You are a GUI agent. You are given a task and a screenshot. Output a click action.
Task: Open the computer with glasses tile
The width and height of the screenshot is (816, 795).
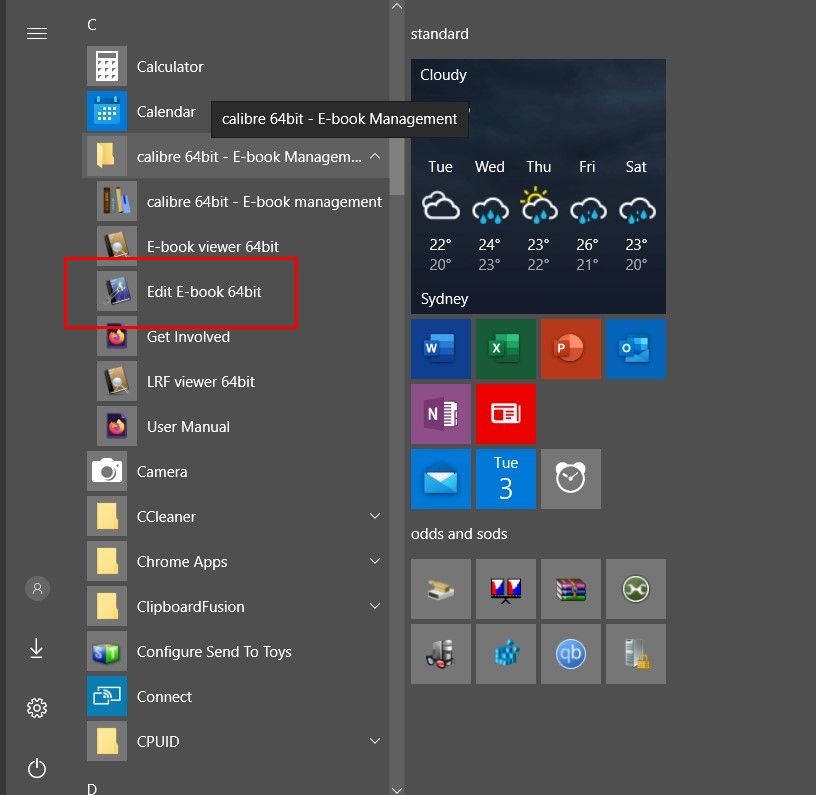click(x=441, y=654)
